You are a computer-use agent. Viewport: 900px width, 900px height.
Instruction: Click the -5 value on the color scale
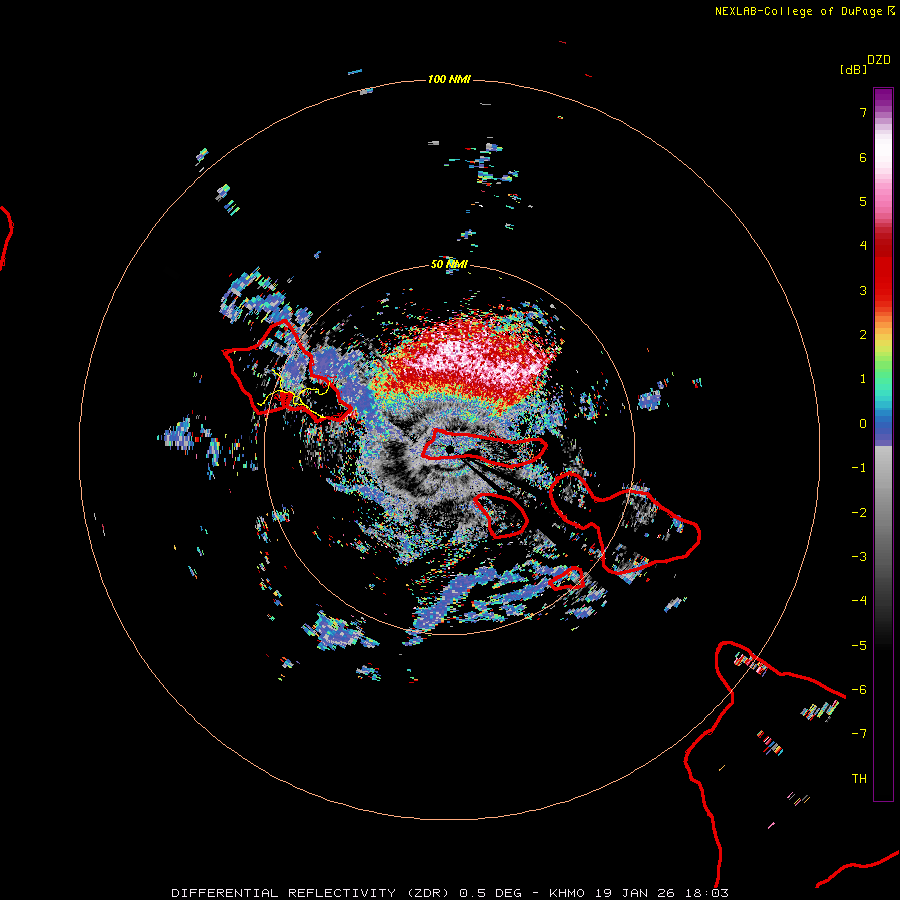(x=859, y=646)
